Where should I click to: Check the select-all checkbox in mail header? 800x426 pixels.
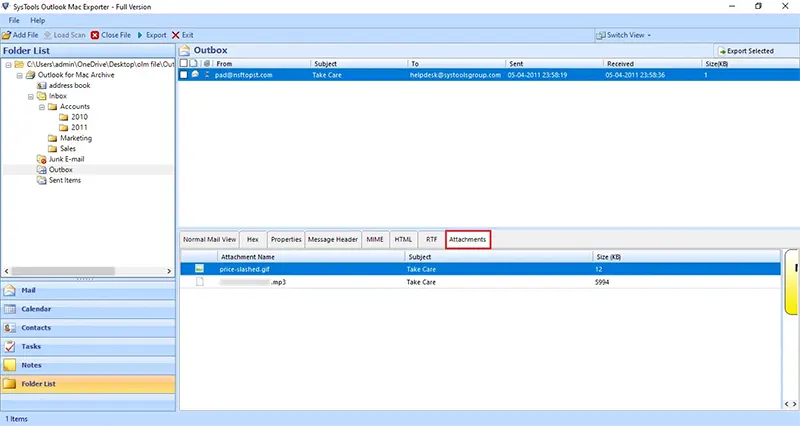tap(184, 64)
